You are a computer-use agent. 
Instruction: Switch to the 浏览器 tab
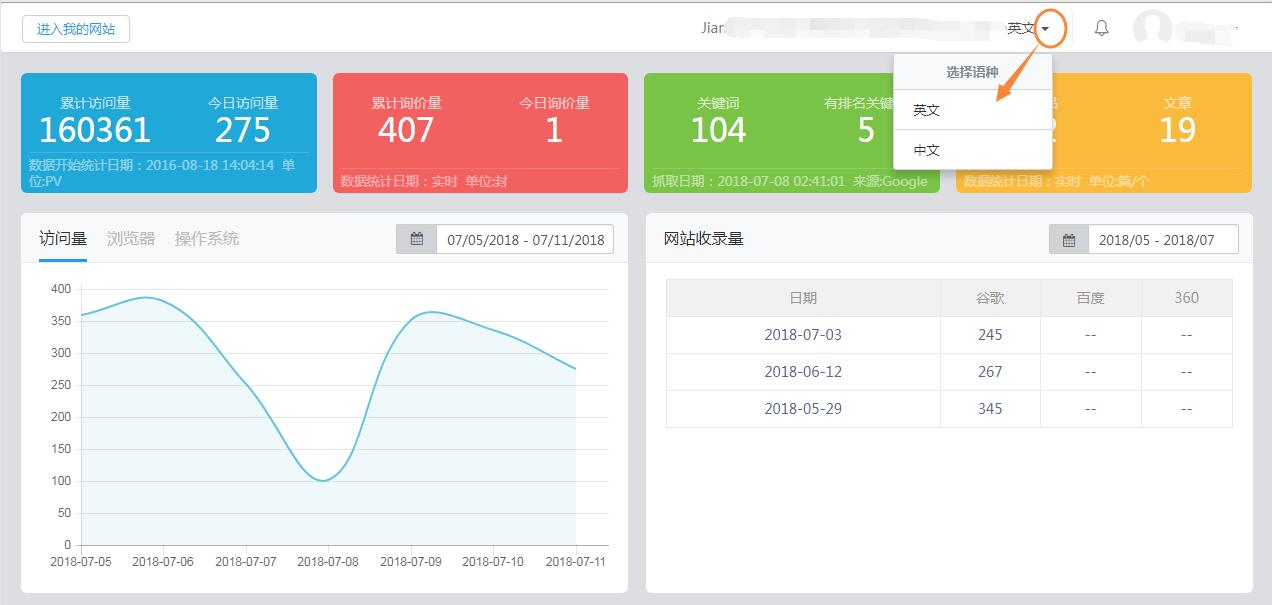131,239
